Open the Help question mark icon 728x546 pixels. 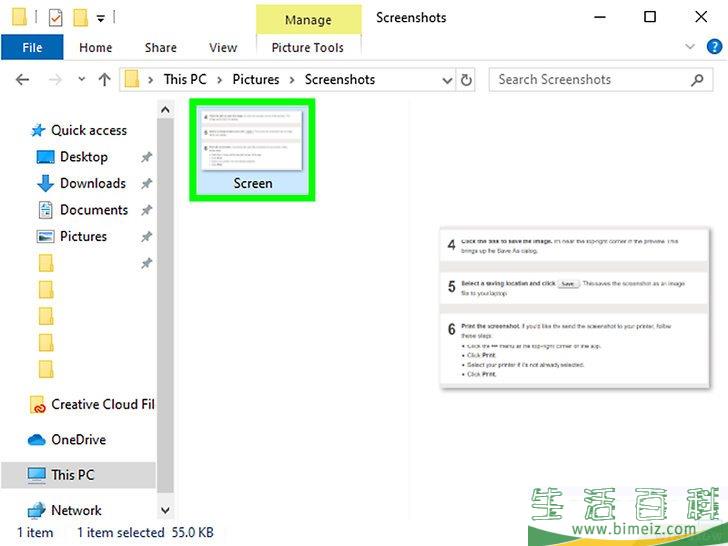tap(713, 47)
